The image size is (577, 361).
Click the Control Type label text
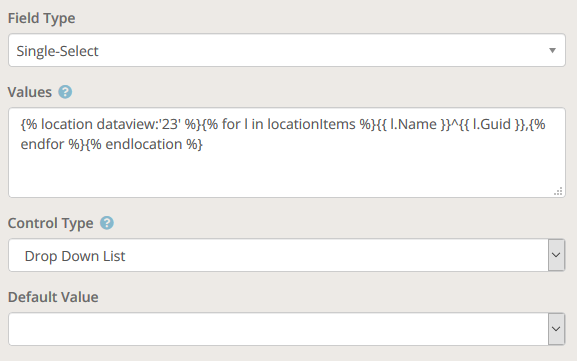pos(50,223)
